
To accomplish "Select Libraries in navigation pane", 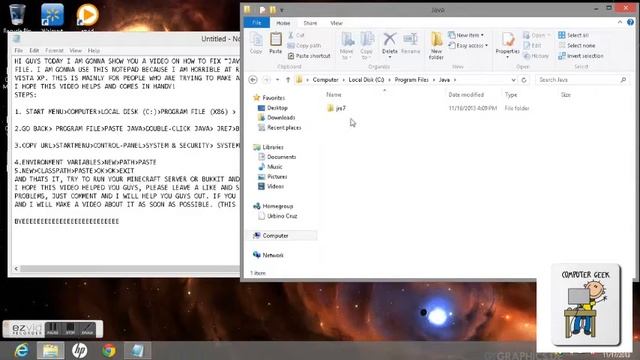I will tap(268, 147).
